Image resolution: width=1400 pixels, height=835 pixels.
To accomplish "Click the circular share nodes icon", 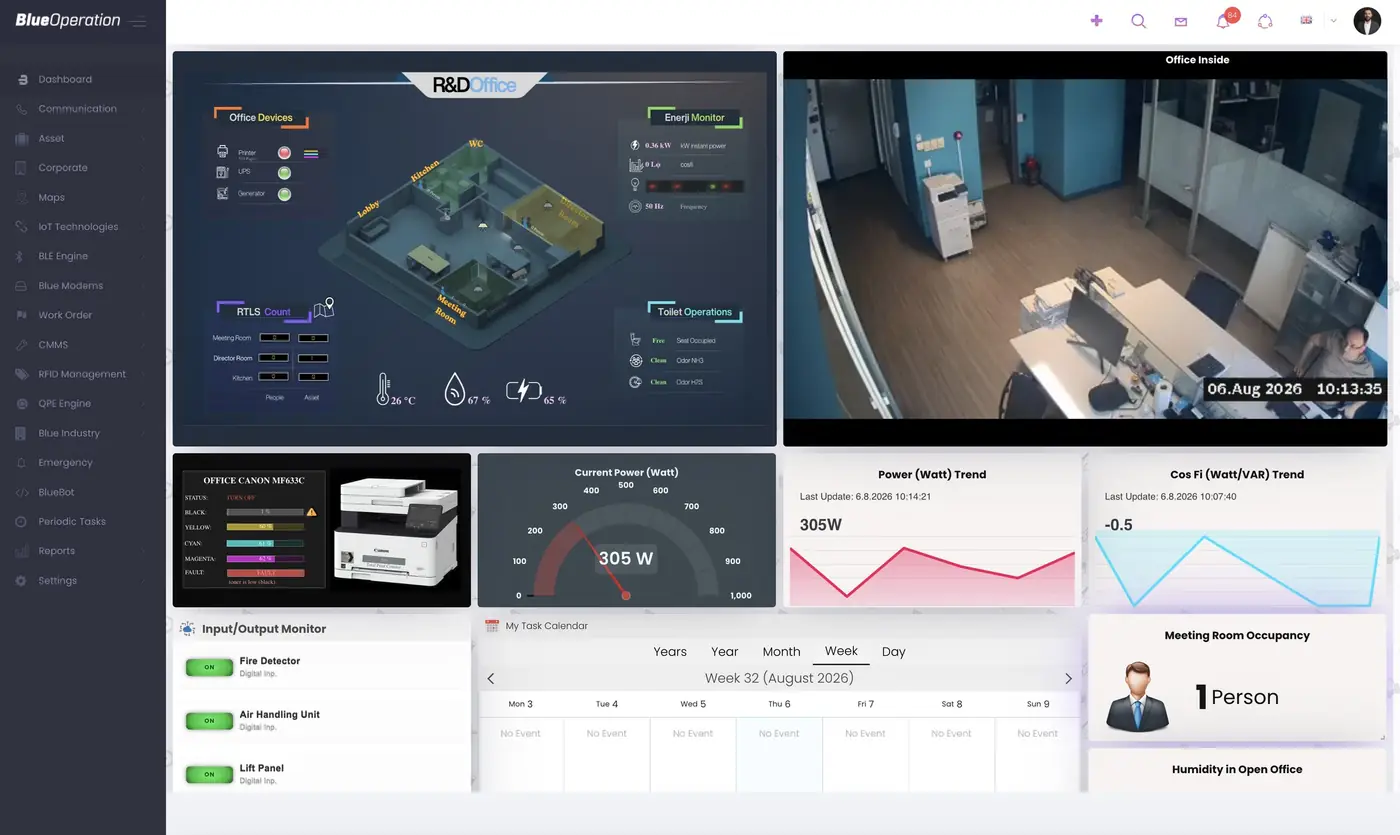I will tap(1265, 21).
